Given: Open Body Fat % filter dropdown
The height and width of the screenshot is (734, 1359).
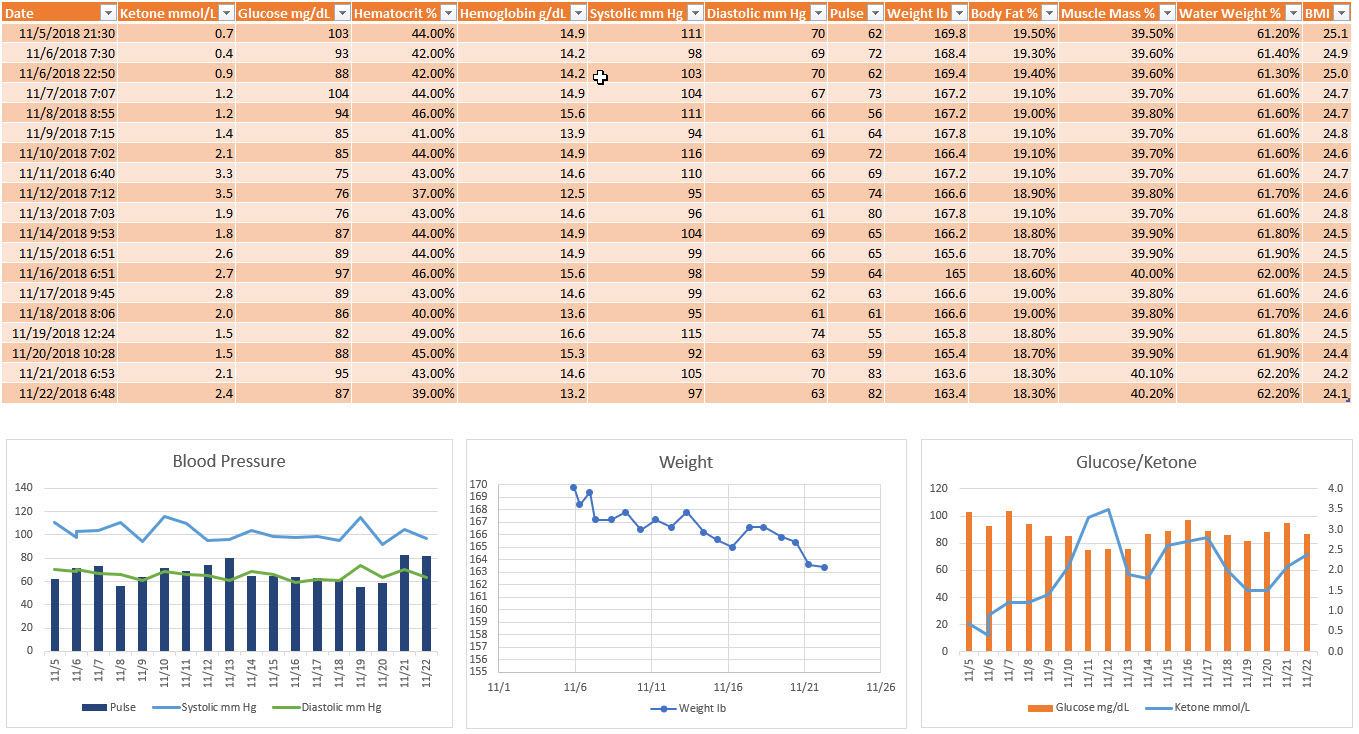Looking at the screenshot, I should pyautogui.click(x=1048, y=13).
